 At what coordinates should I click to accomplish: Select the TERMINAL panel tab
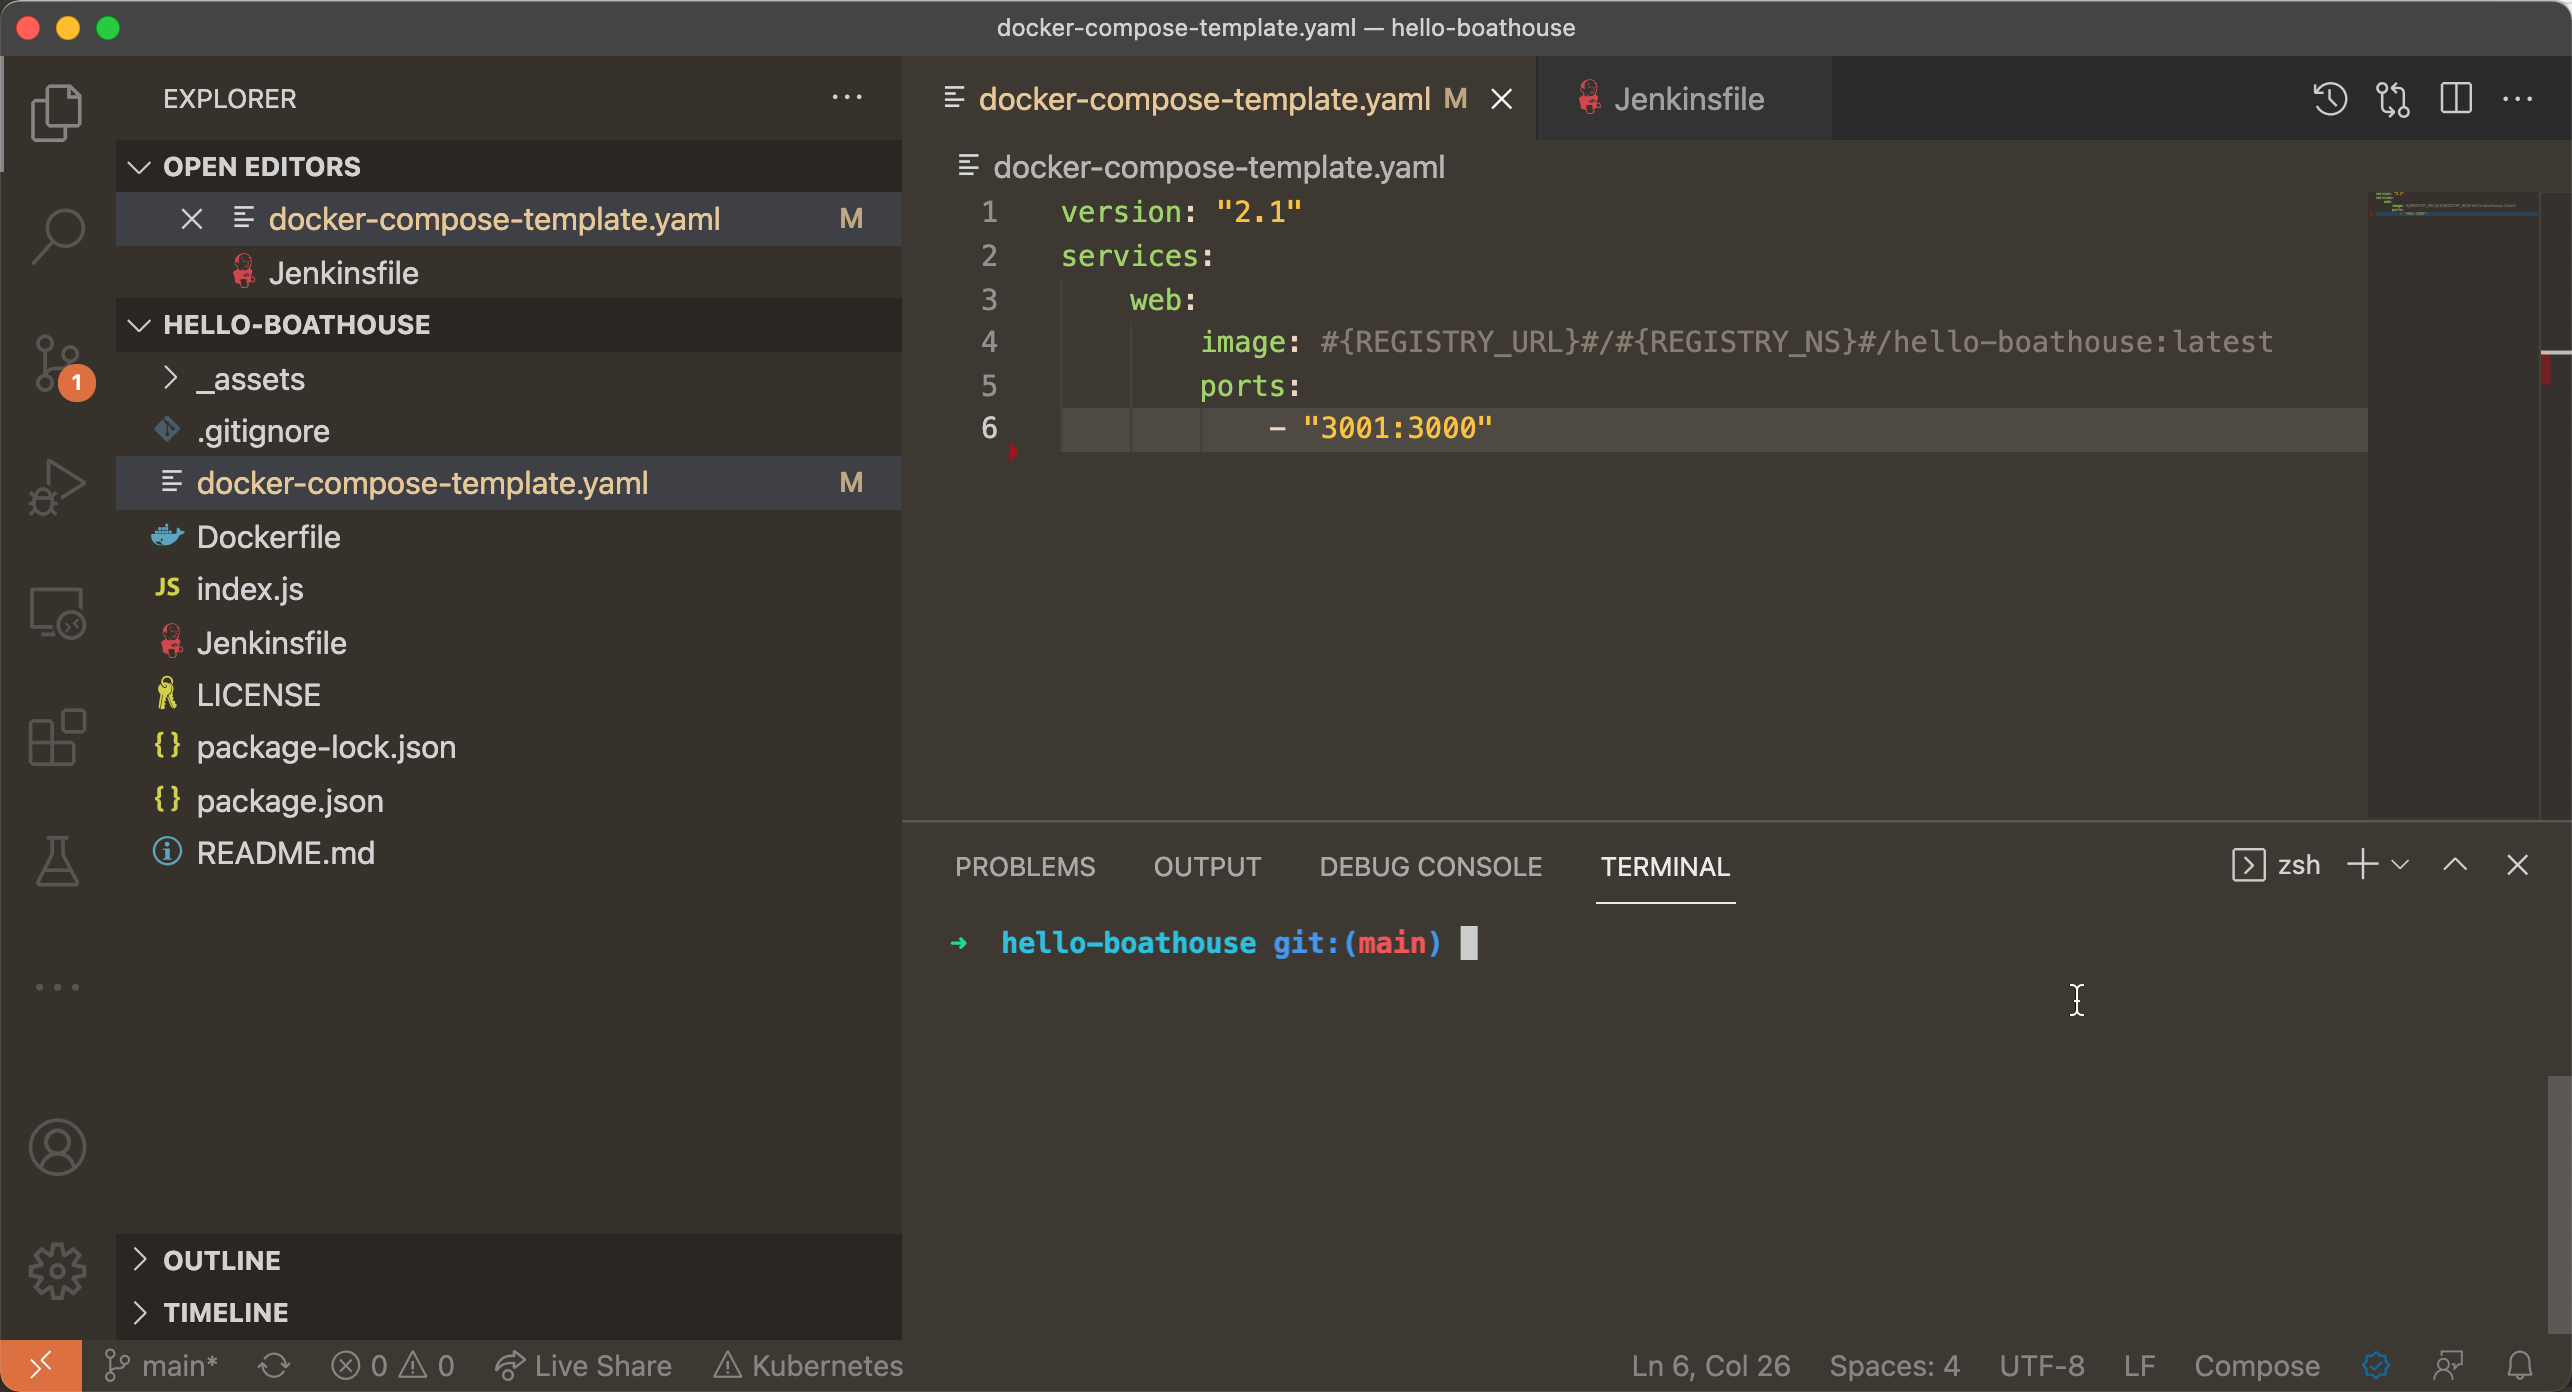click(x=1665, y=867)
